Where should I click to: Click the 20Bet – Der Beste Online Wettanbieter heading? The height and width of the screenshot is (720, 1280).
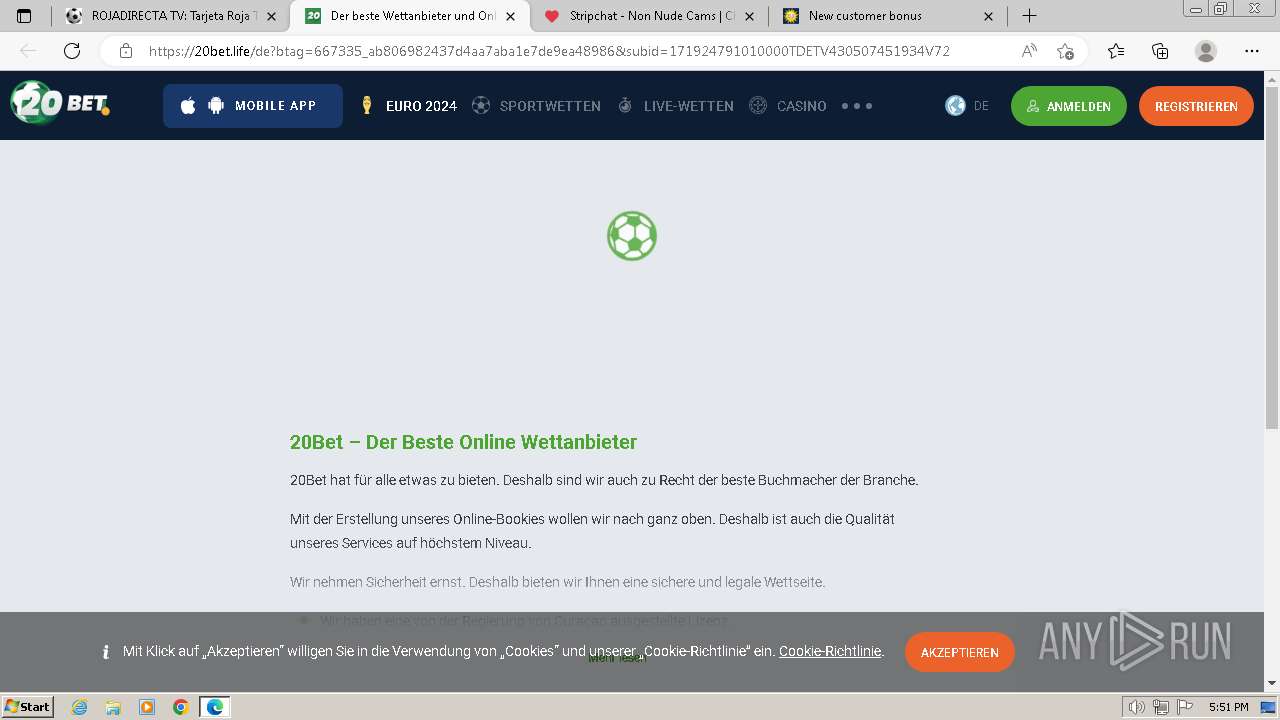pos(463,442)
